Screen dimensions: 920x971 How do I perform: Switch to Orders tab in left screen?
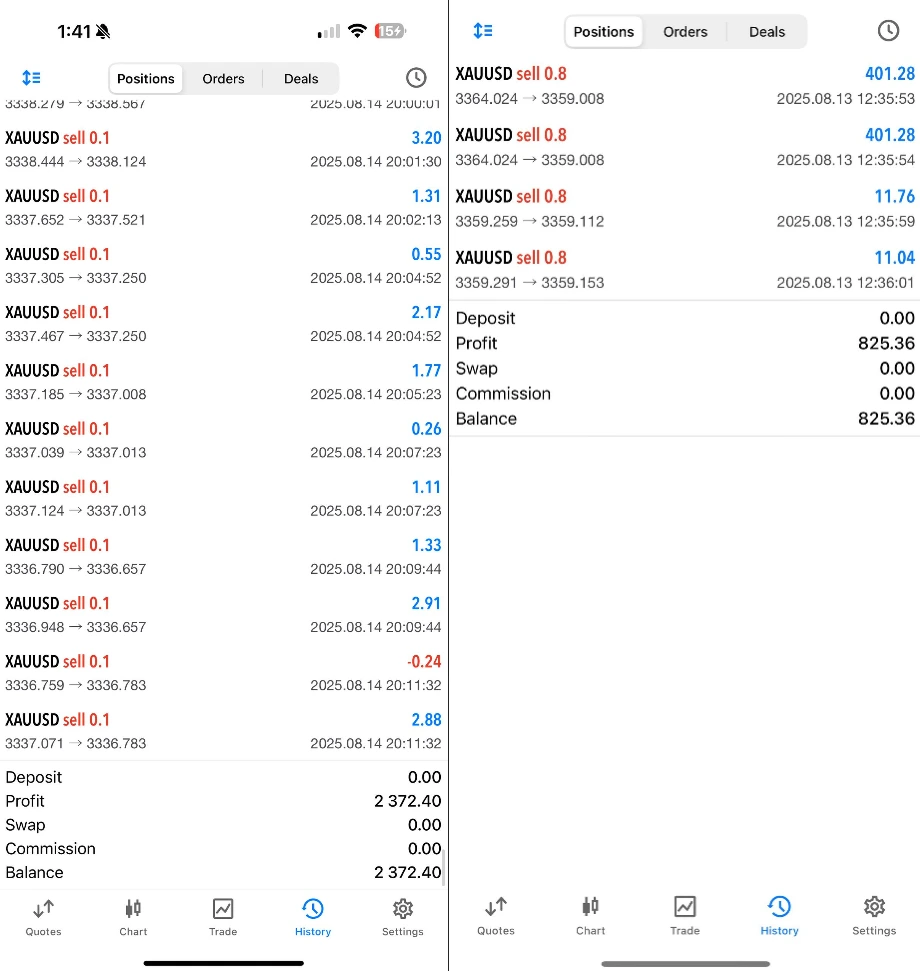[223, 79]
